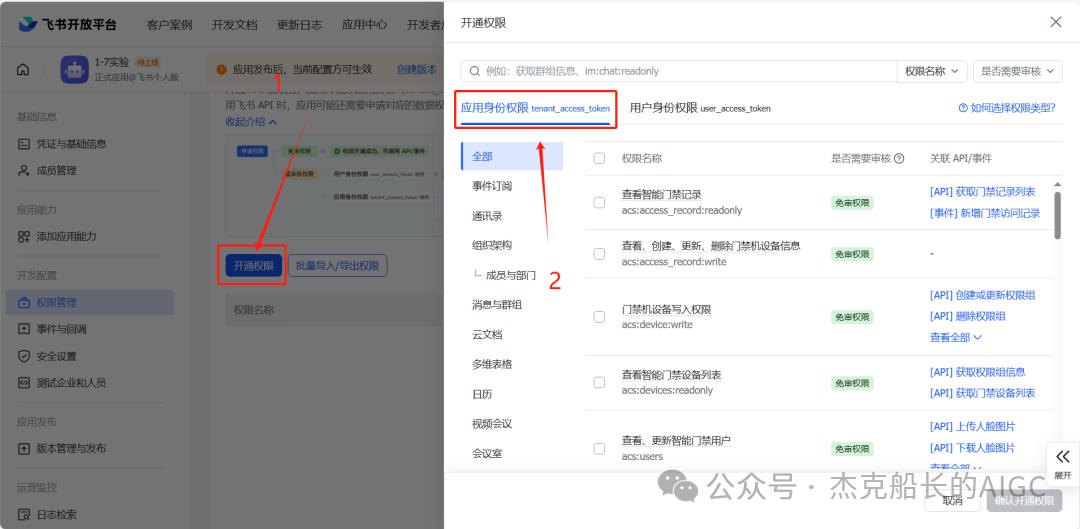The width and height of the screenshot is (1080, 529).
Task: Click the home icon in the header
Action: 23,70
